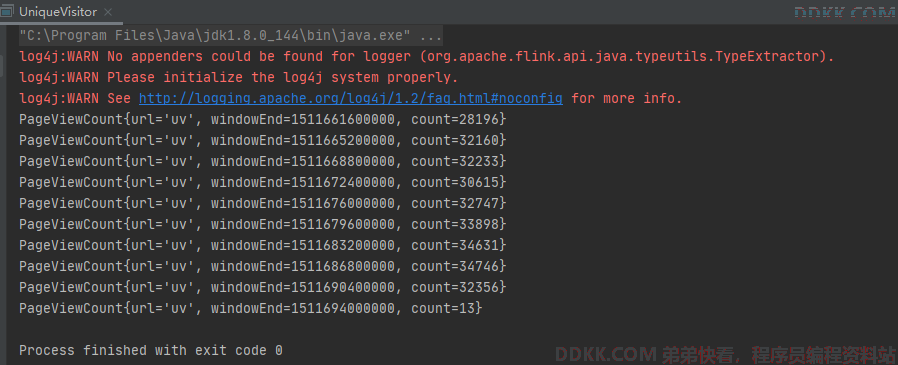Close the UniqueVisitor run tab

(x=107, y=12)
